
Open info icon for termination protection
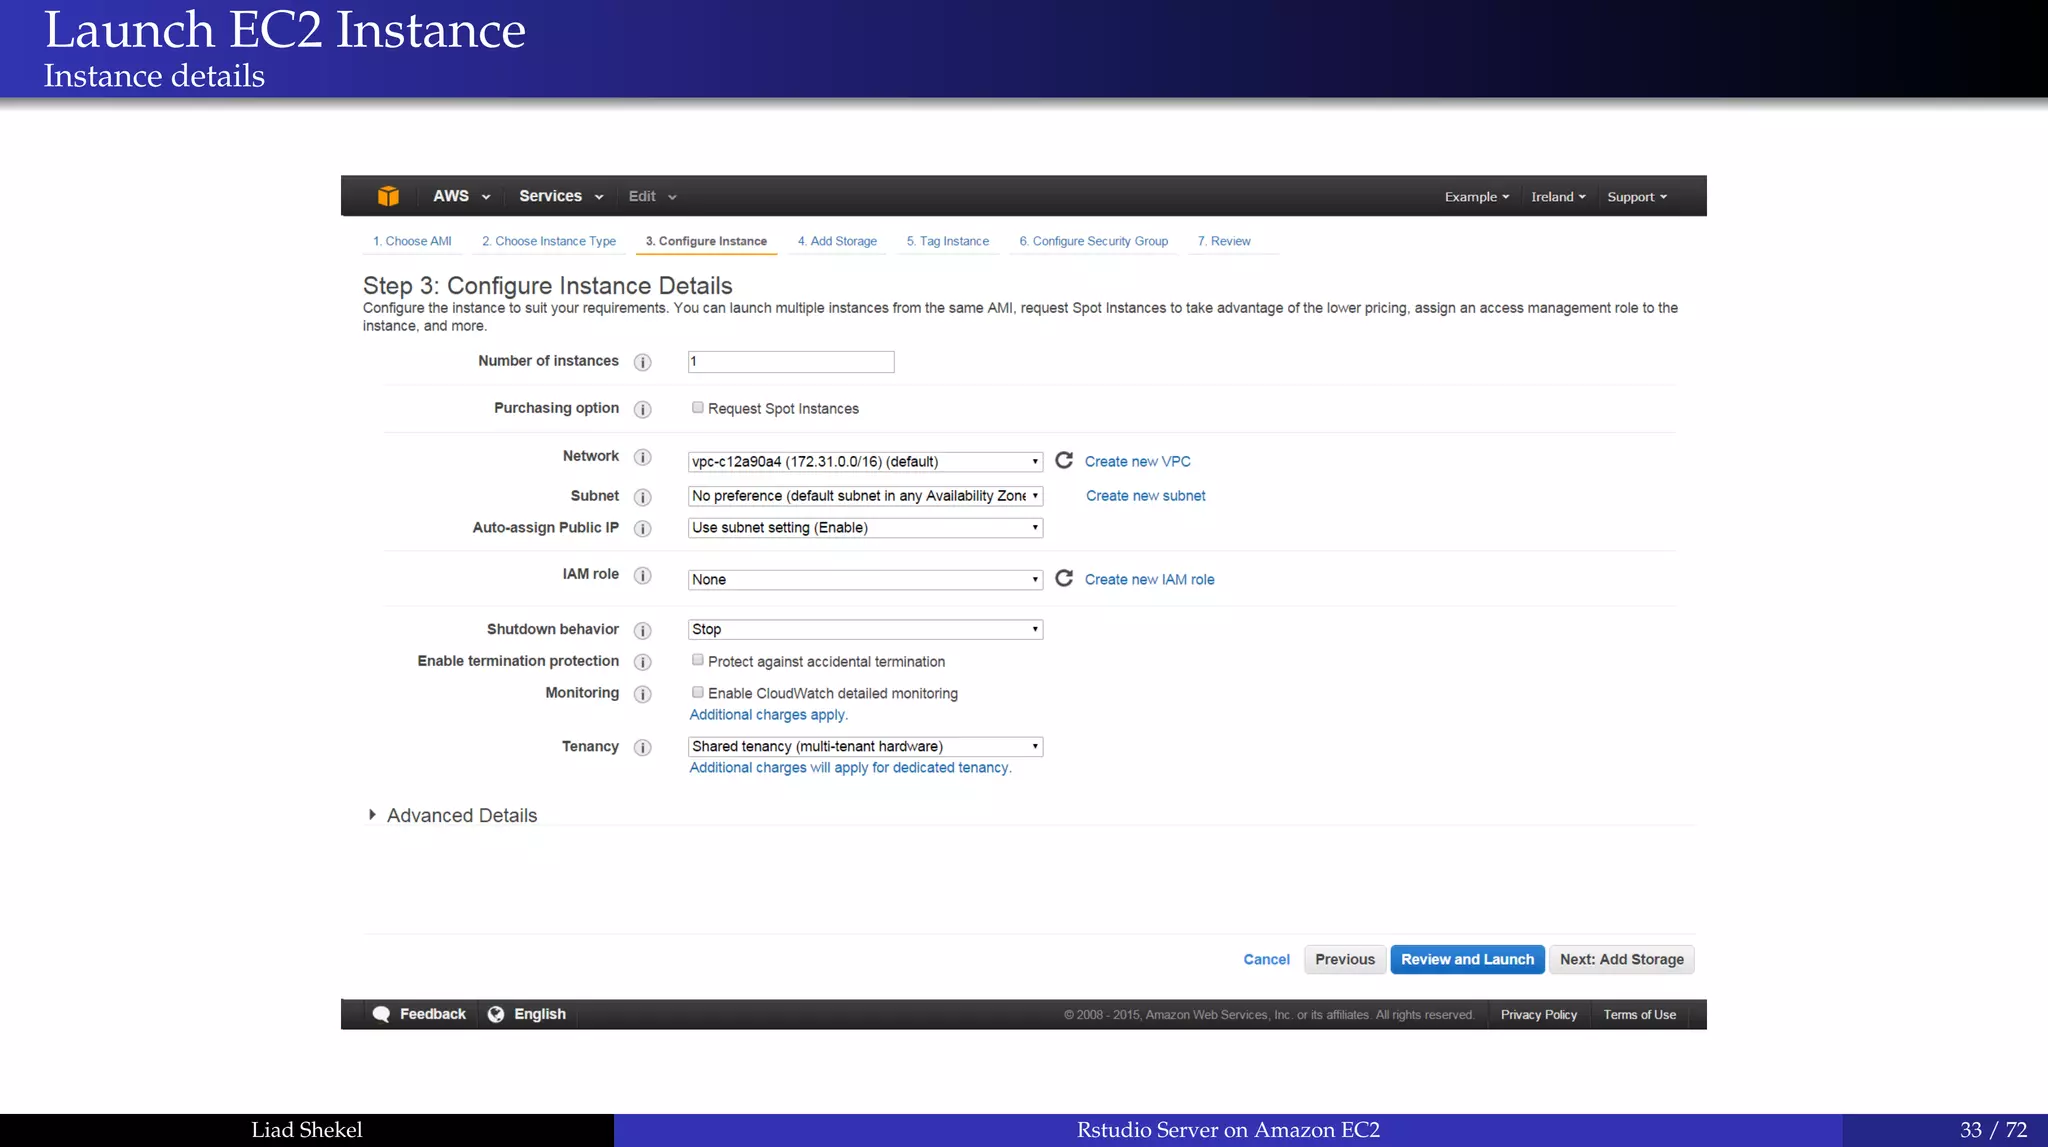pyautogui.click(x=643, y=662)
